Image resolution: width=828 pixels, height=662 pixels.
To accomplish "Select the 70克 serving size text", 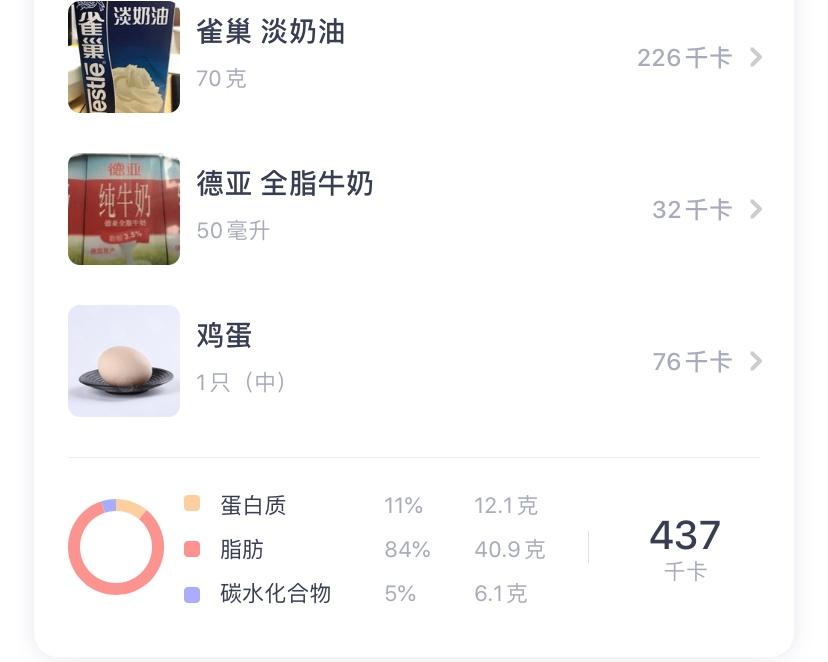I will click(x=221, y=79).
